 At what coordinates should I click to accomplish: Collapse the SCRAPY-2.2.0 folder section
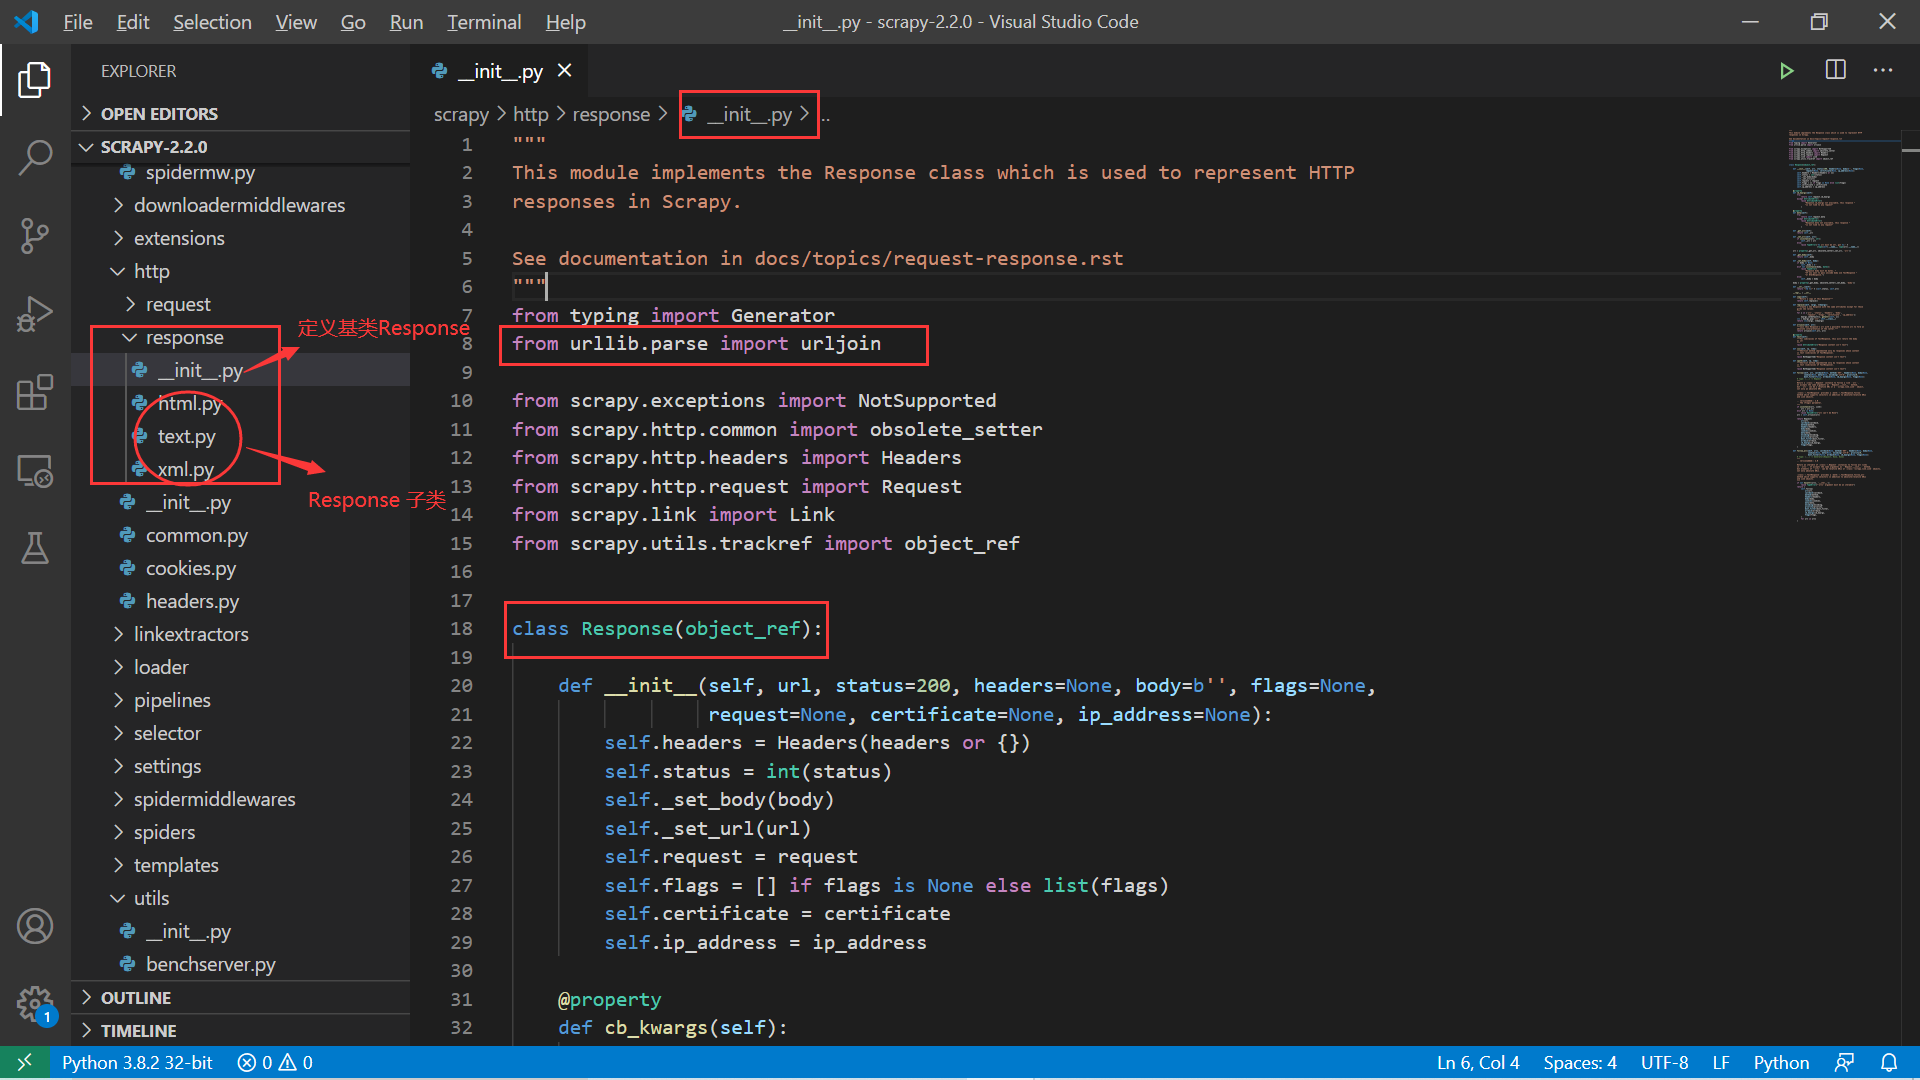point(240,147)
